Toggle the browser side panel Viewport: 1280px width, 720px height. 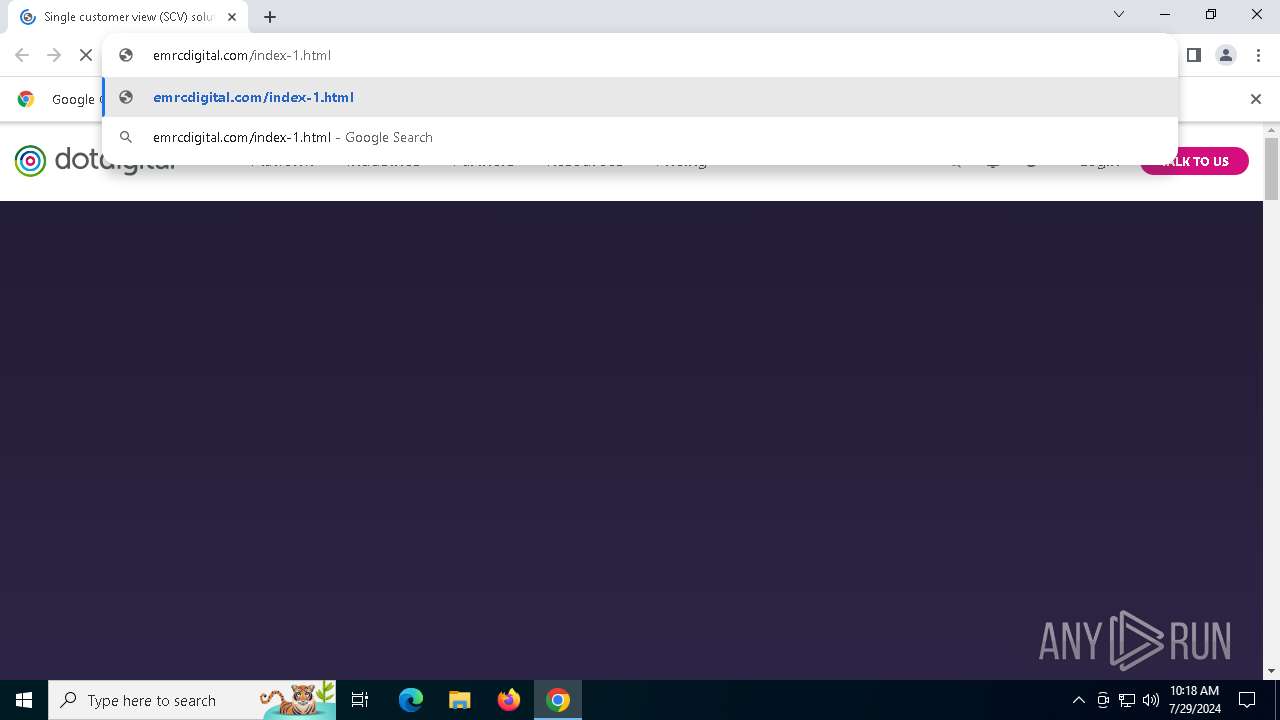(x=1193, y=55)
